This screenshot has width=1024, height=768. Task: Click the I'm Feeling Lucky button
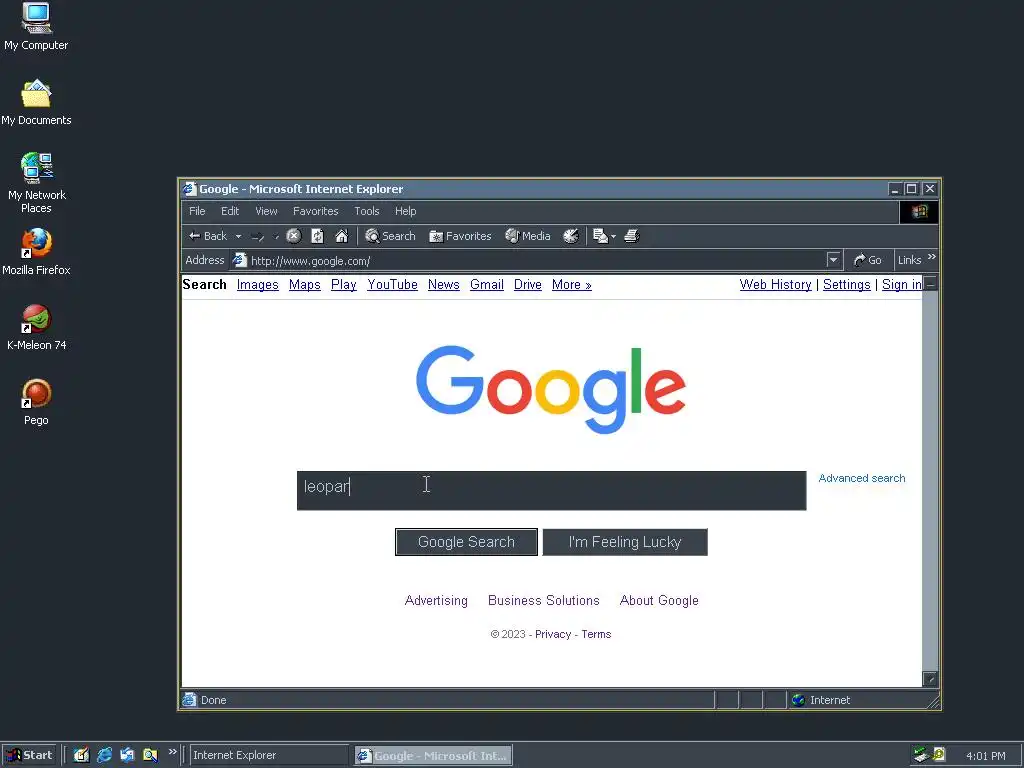(x=625, y=542)
